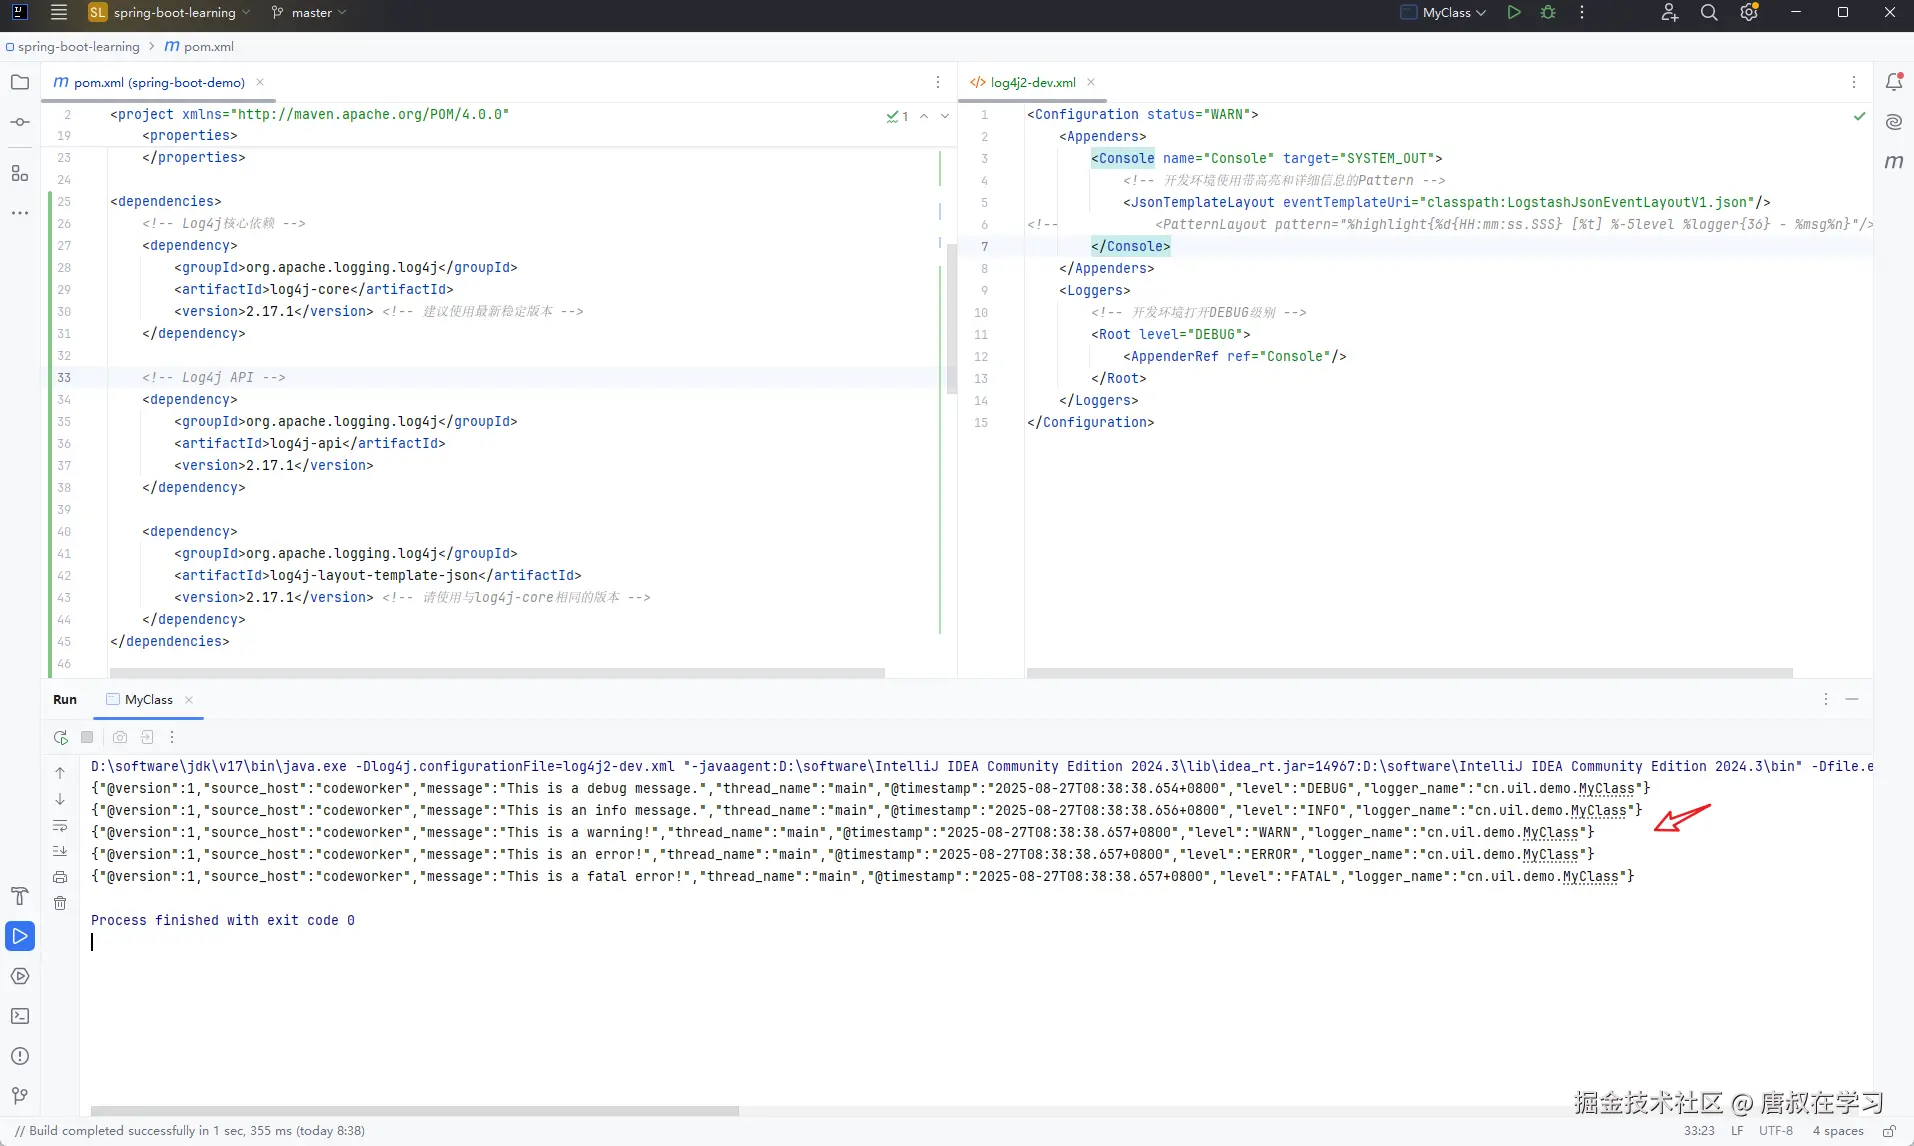Click pom.xml editor horizontal scrollbar
Image resolution: width=1914 pixels, height=1146 pixels.
click(497, 673)
